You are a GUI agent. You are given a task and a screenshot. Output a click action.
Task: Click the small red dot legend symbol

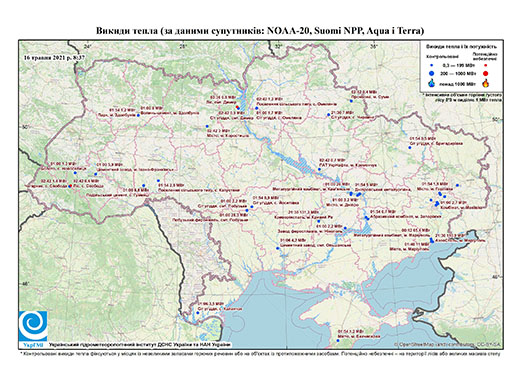coord(486,65)
